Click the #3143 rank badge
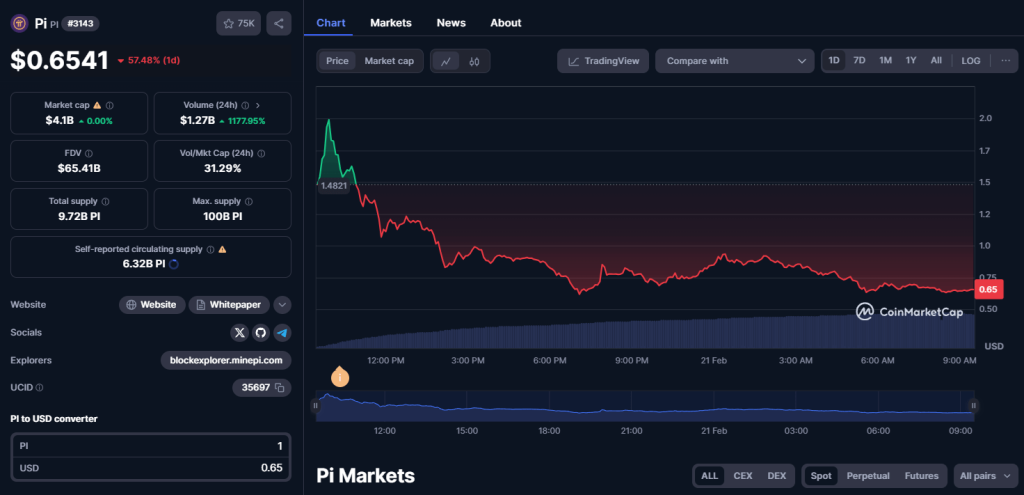 pyautogui.click(x=80, y=24)
